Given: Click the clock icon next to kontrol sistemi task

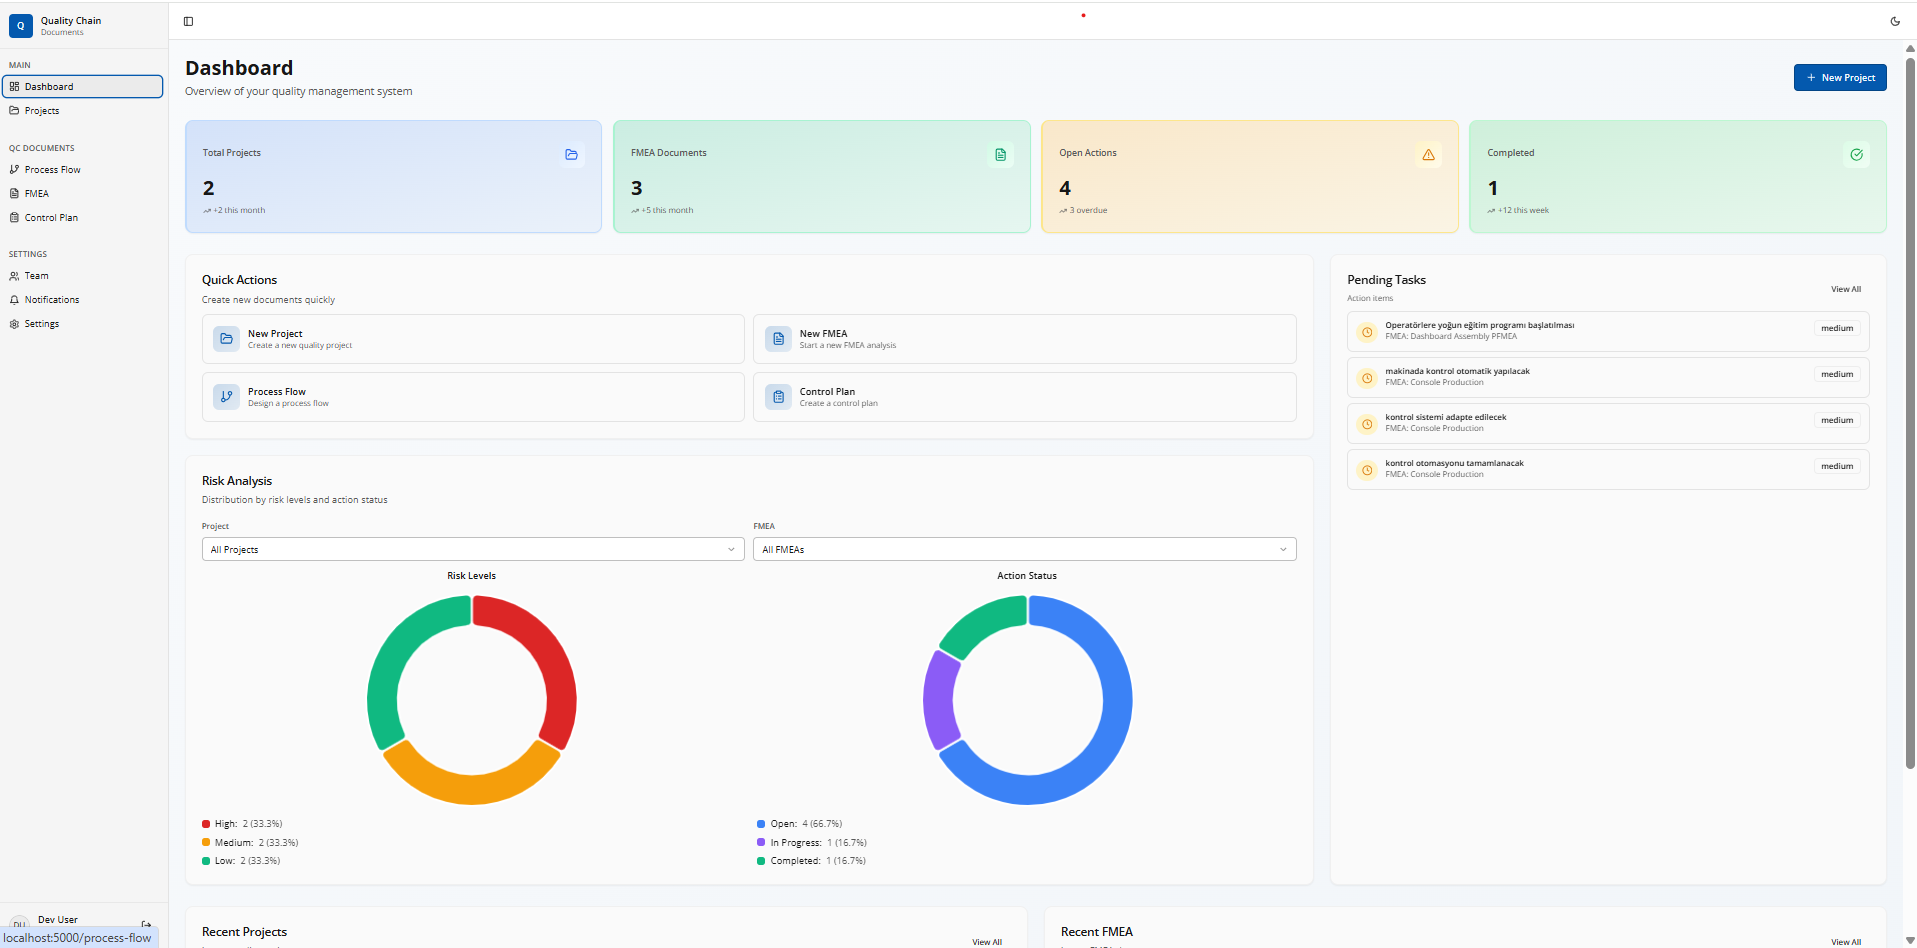Looking at the screenshot, I should [1366, 423].
